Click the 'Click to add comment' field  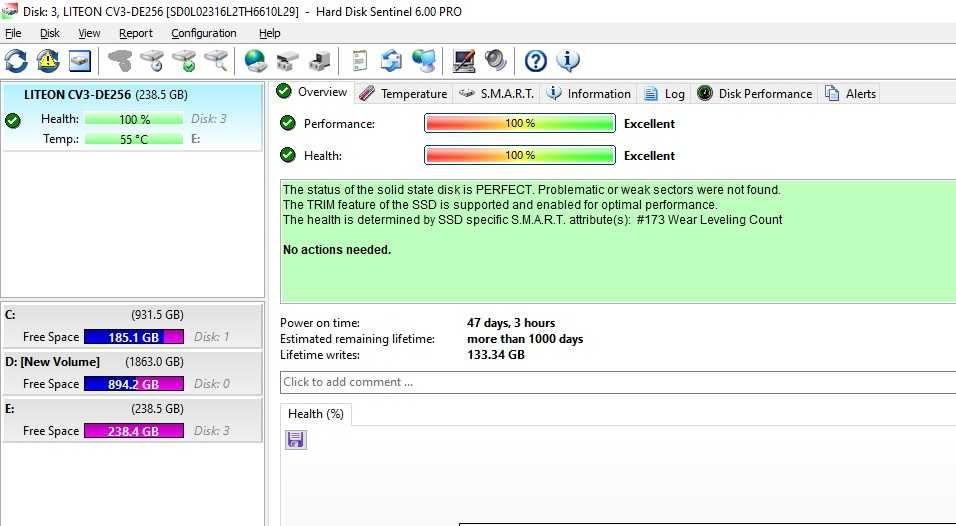pyautogui.click(x=618, y=382)
